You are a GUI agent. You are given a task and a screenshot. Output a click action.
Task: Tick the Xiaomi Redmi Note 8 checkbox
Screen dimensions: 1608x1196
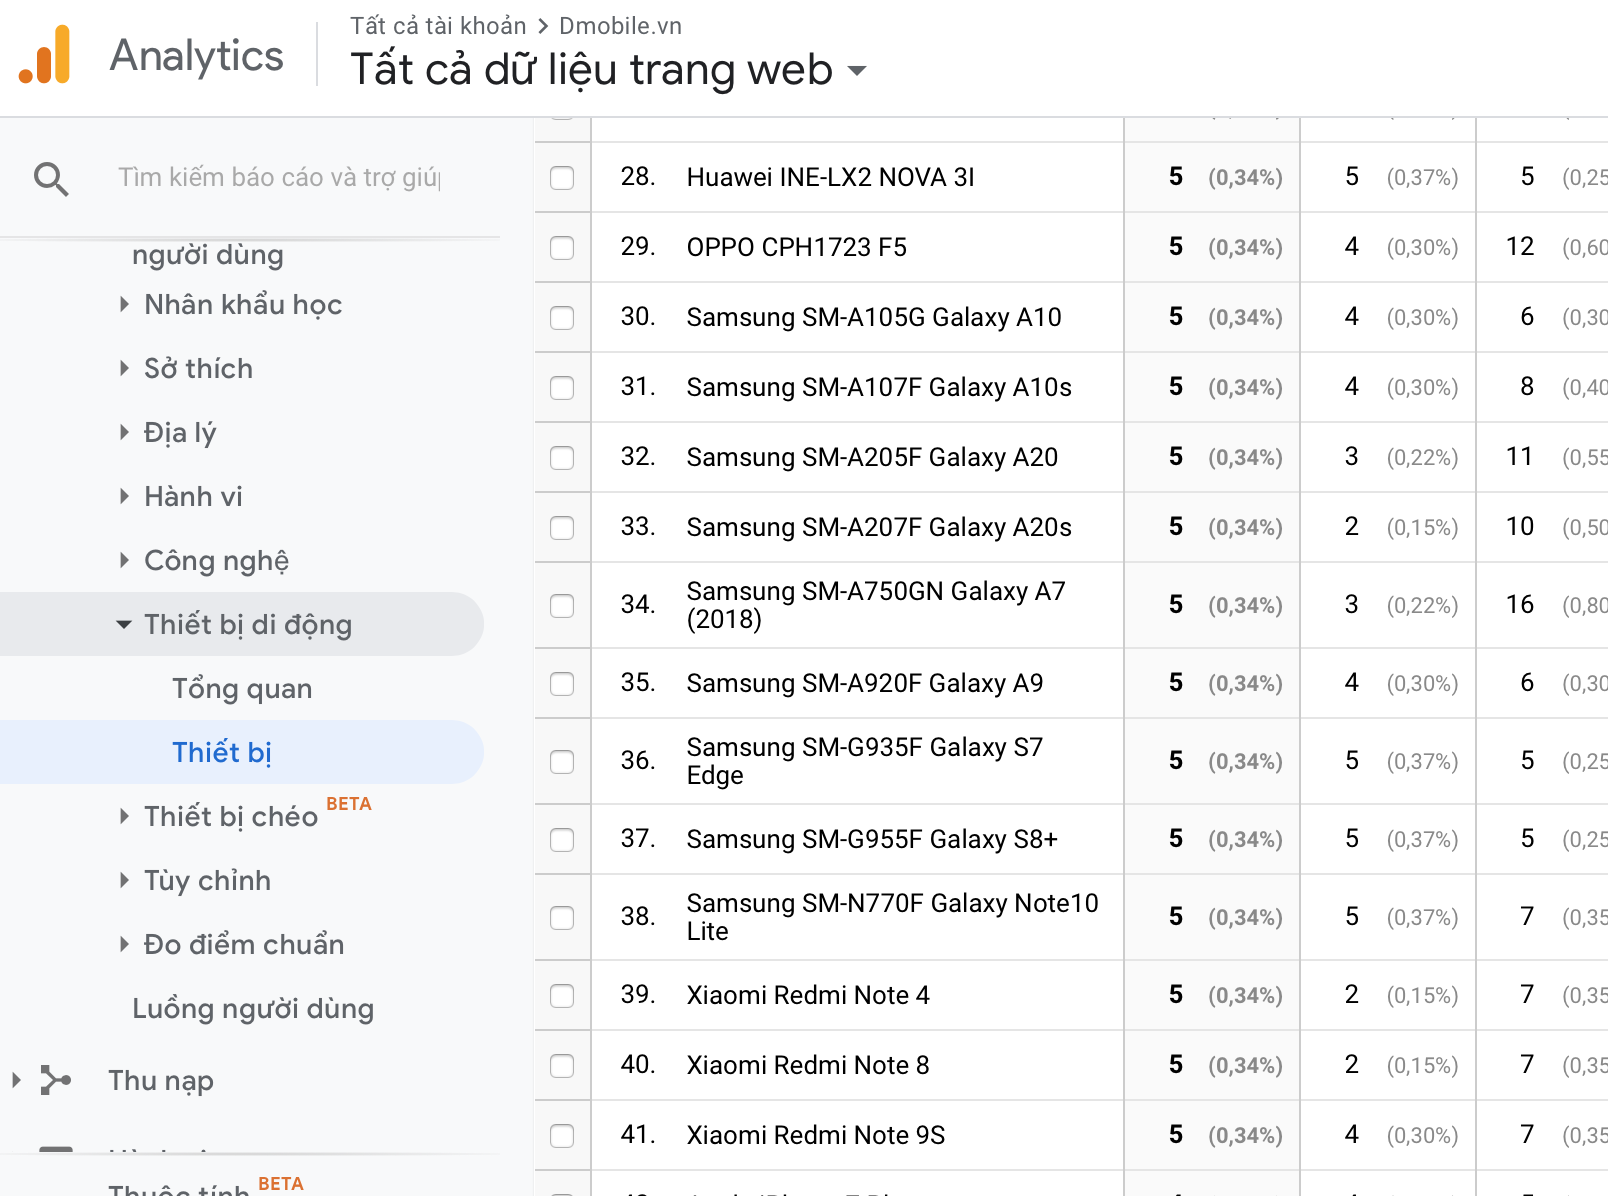[562, 1066]
